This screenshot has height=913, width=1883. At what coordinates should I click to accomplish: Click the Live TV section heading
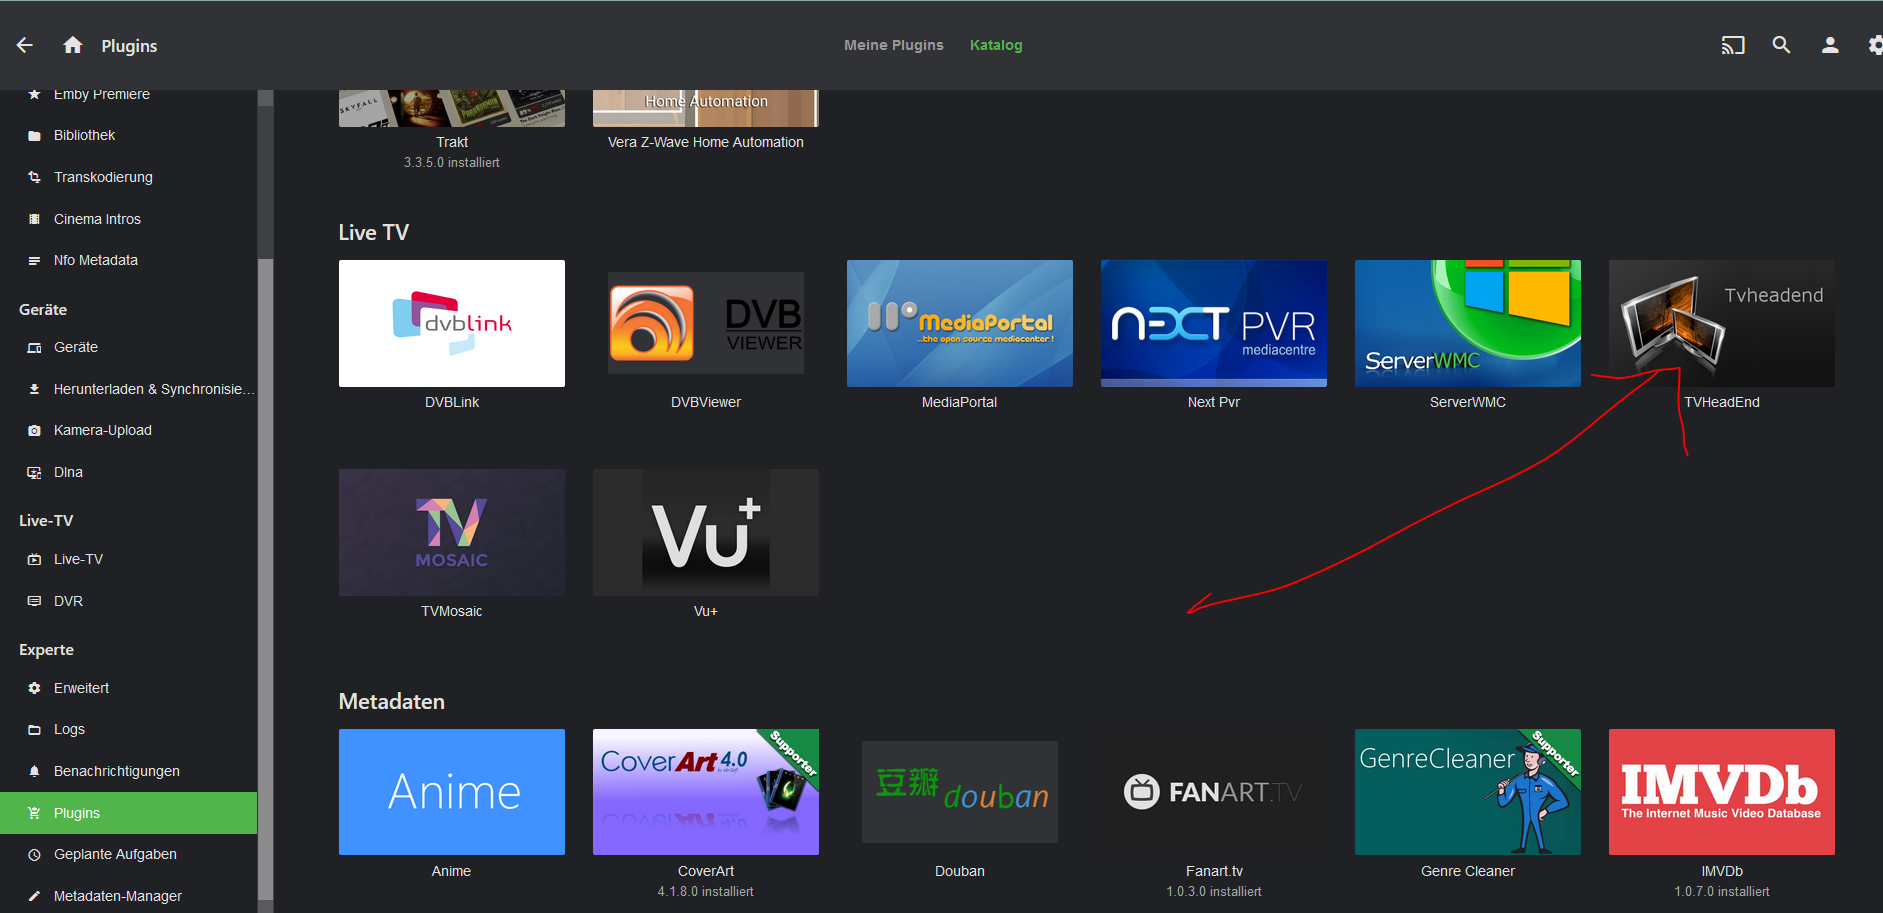[374, 233]
